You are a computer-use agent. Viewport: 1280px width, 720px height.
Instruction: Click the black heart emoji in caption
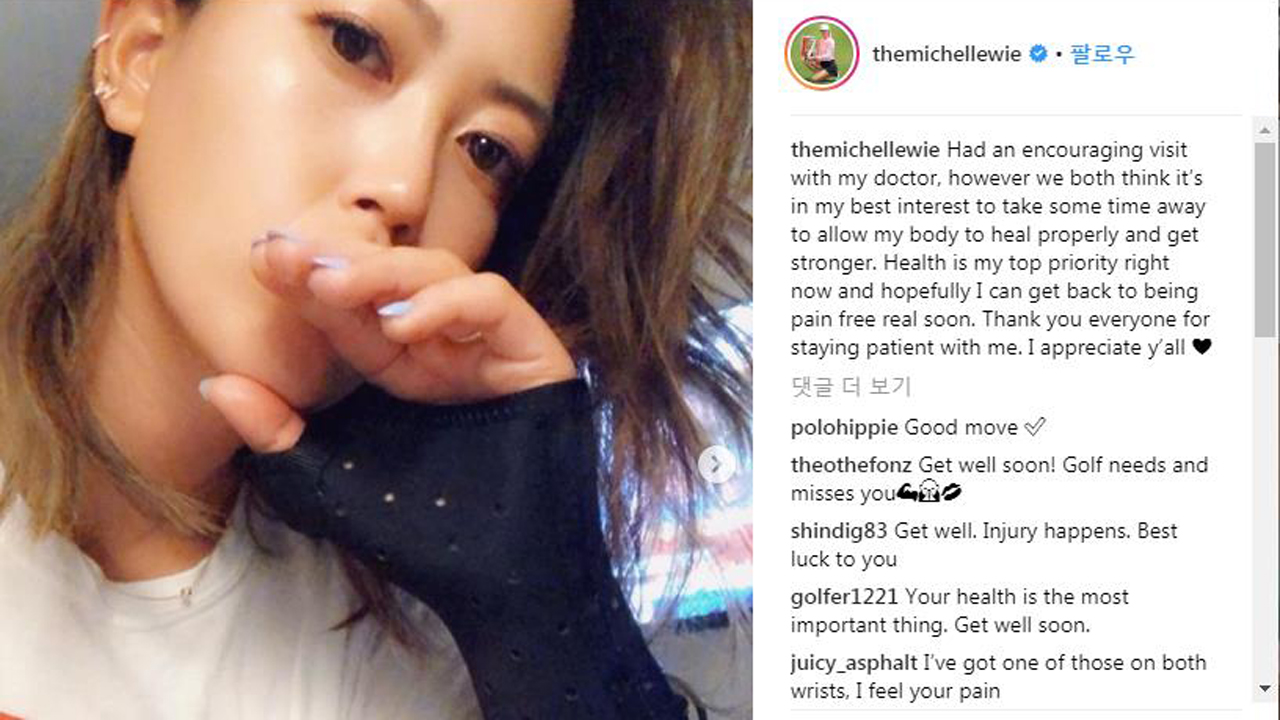1202,348
